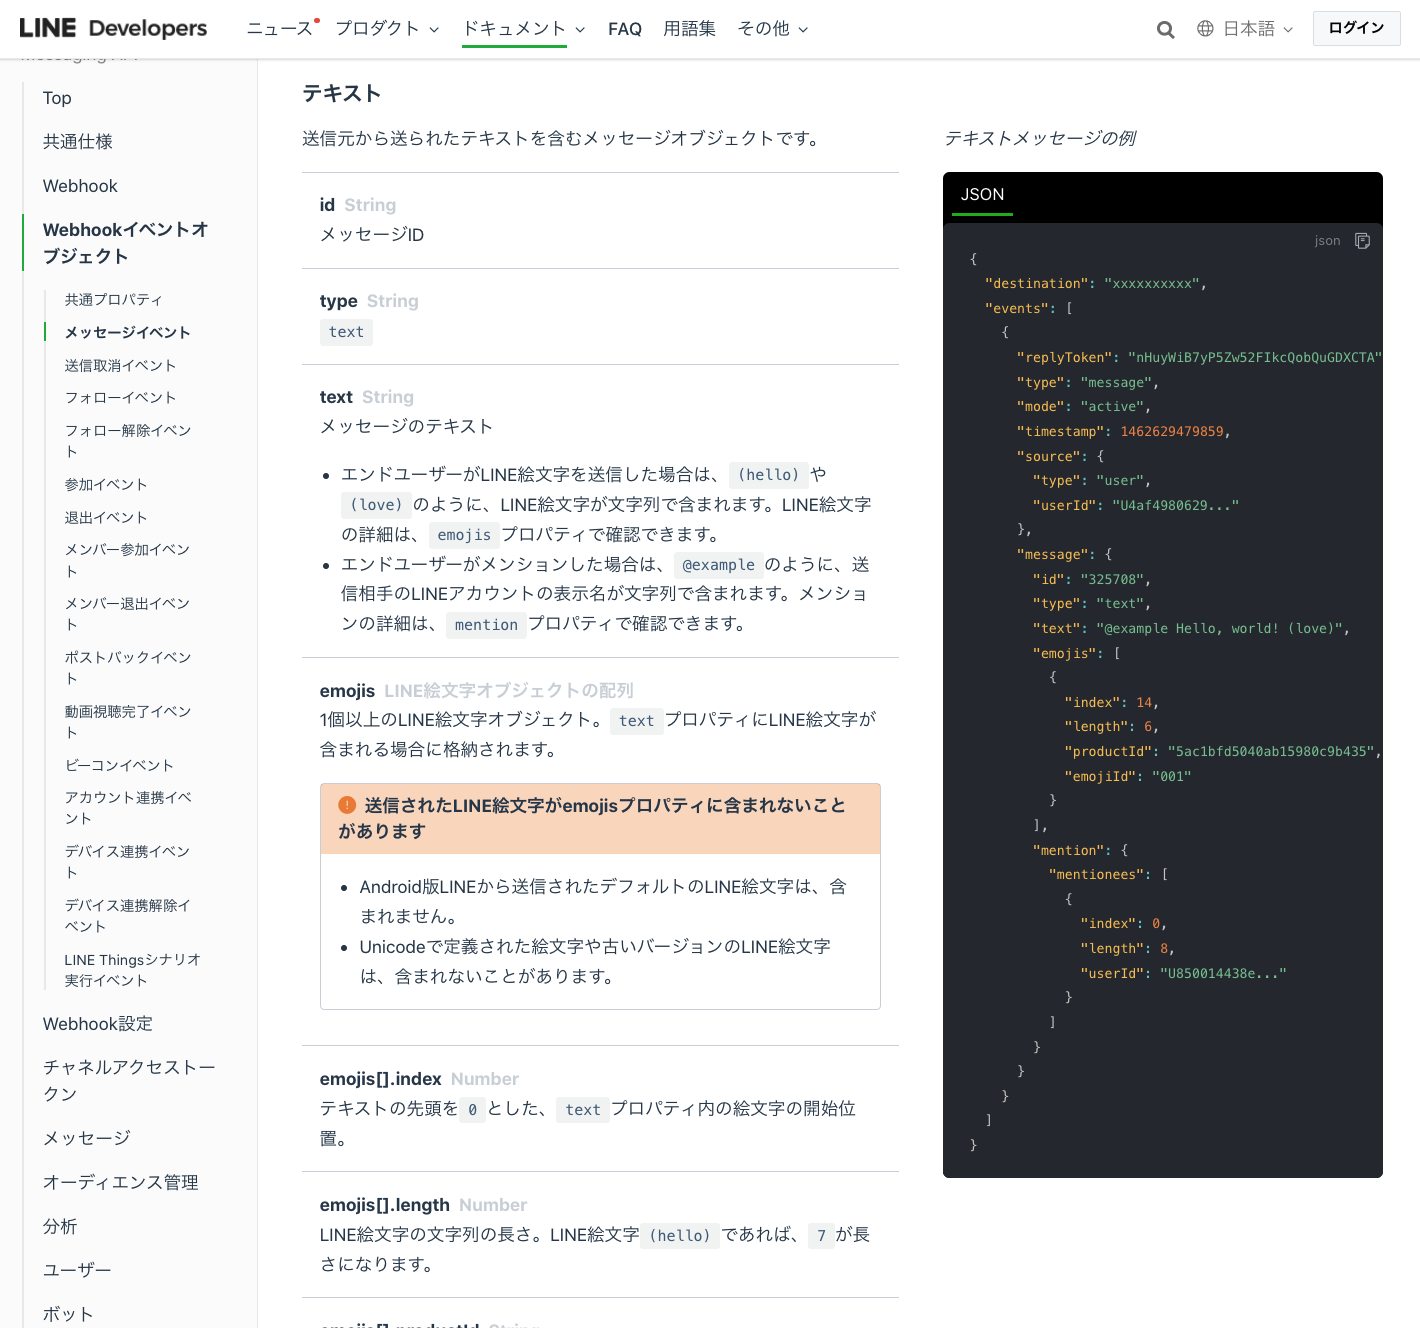Copy the JSON example with the copy icon
This screenshot has height=1328, width=1420.
[1362, 241]
